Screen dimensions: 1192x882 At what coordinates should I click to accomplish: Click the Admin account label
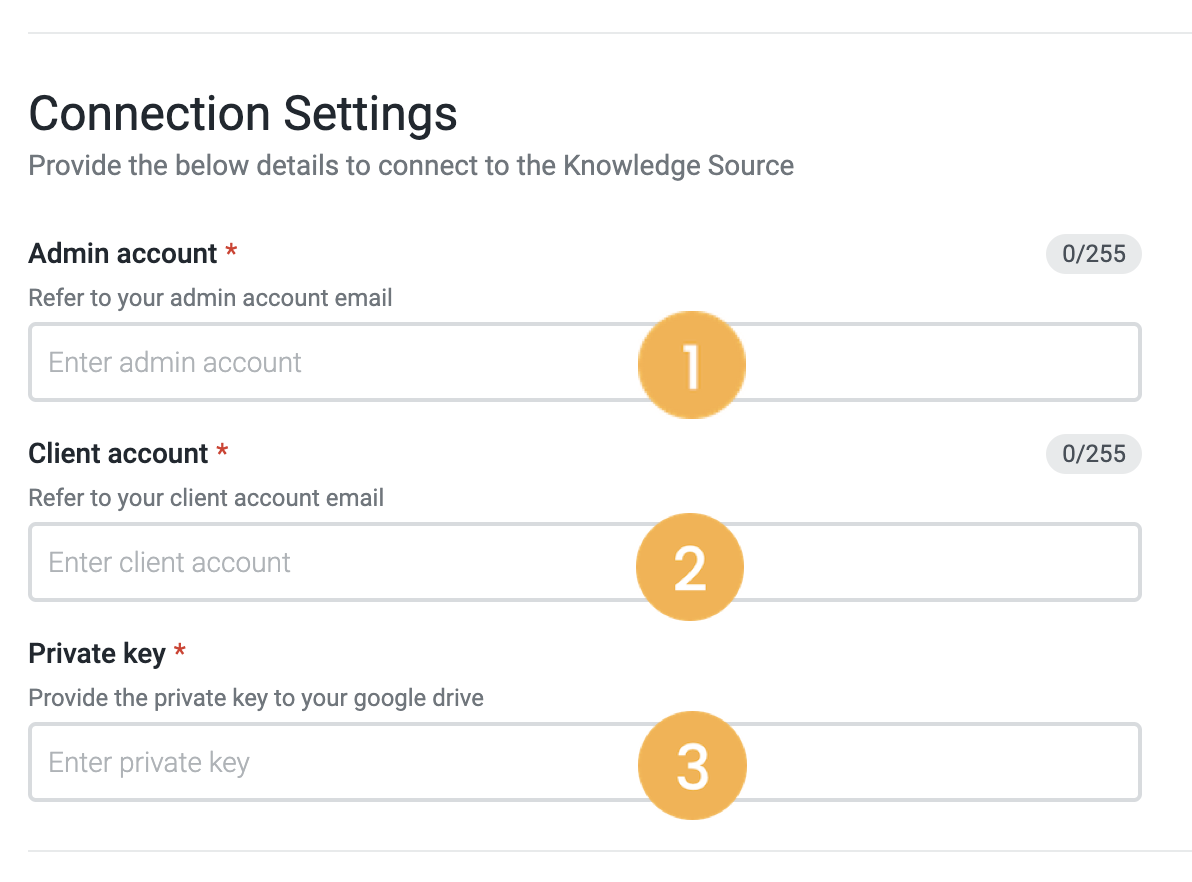(122, 253)
